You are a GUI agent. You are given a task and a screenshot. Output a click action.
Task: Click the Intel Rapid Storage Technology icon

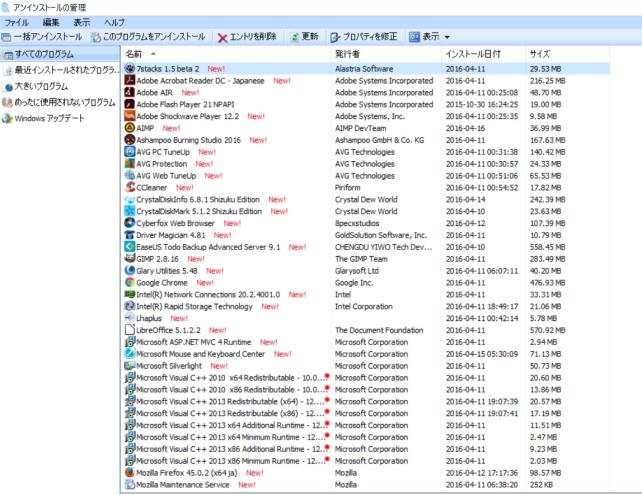[129, 306]
